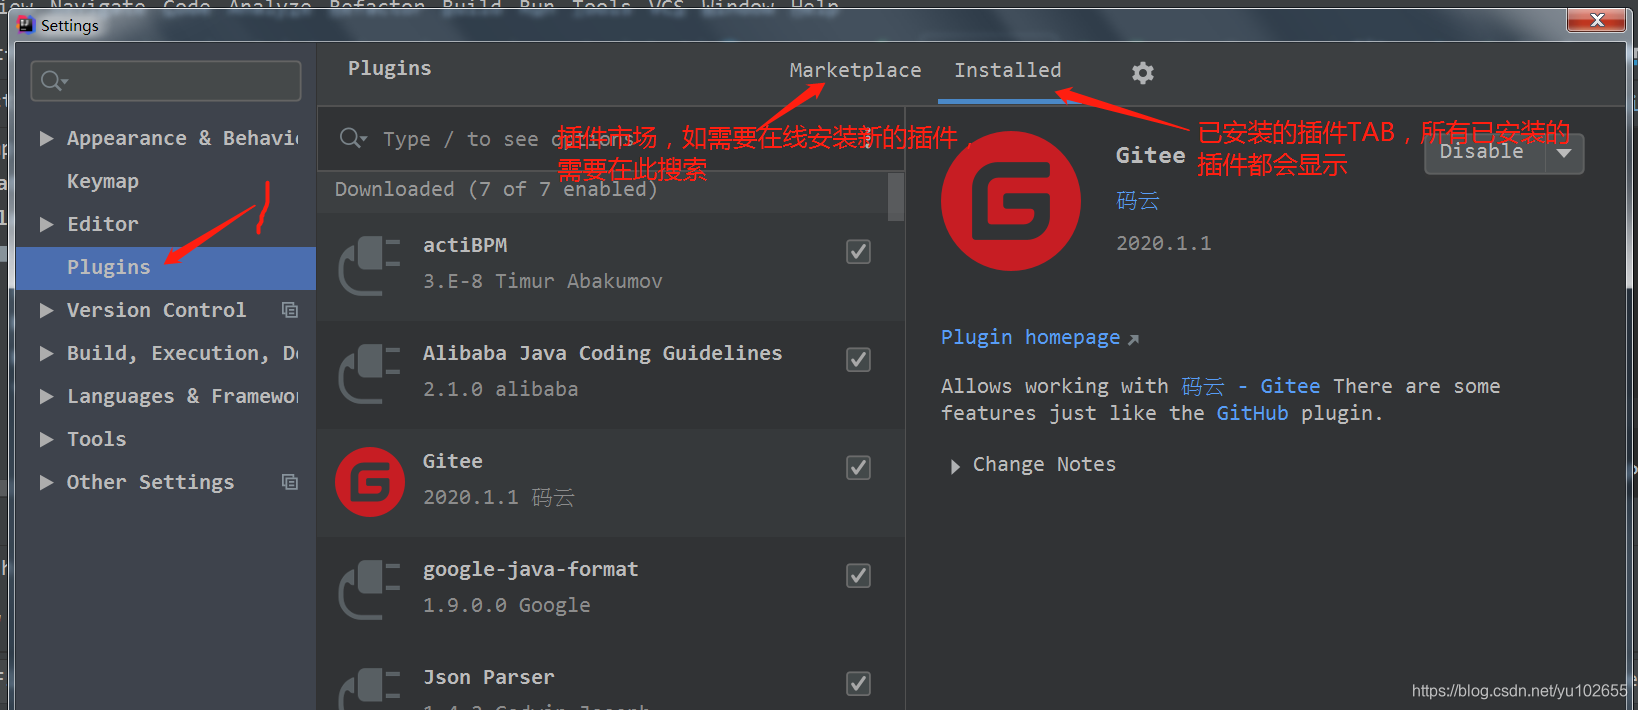Focus the plugin search filter field
1638x710 pixels.
click(x=611, y=139)
